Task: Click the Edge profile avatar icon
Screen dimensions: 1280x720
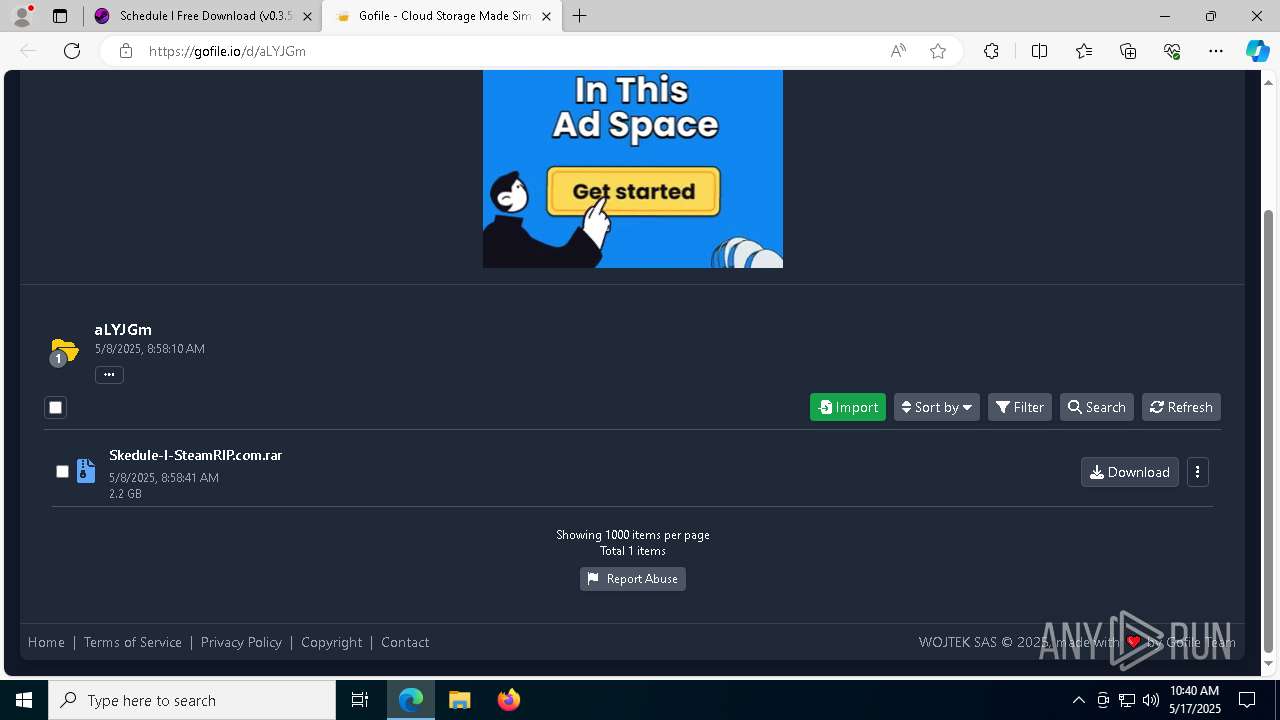Action: pyautogui.click(x=22, y=16)
